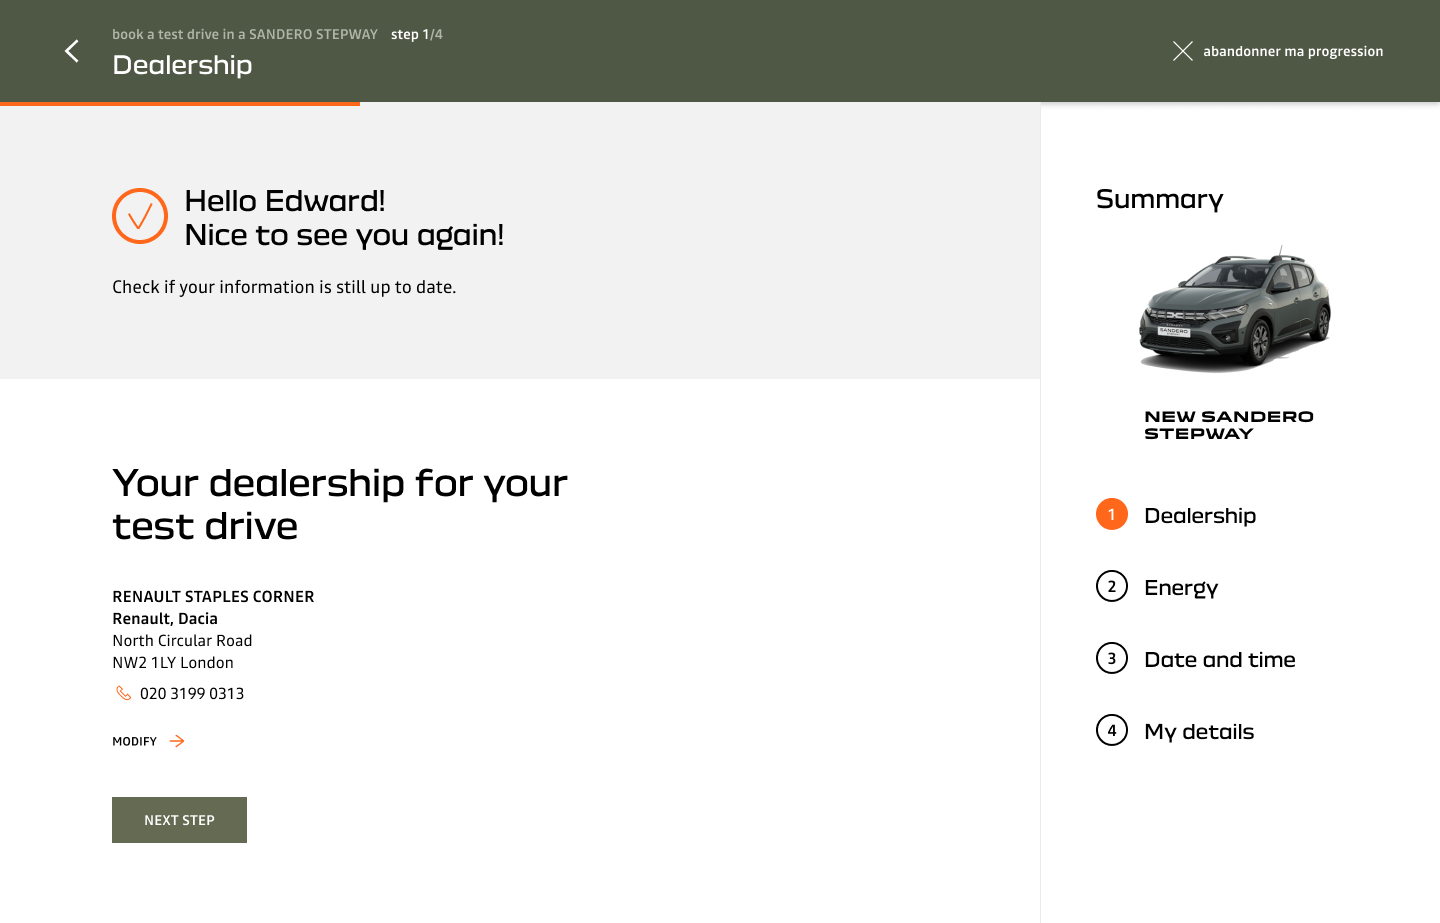
Task: Go back using the left chevron arrow
Action: pyautogui.click(x=72, y=51)
